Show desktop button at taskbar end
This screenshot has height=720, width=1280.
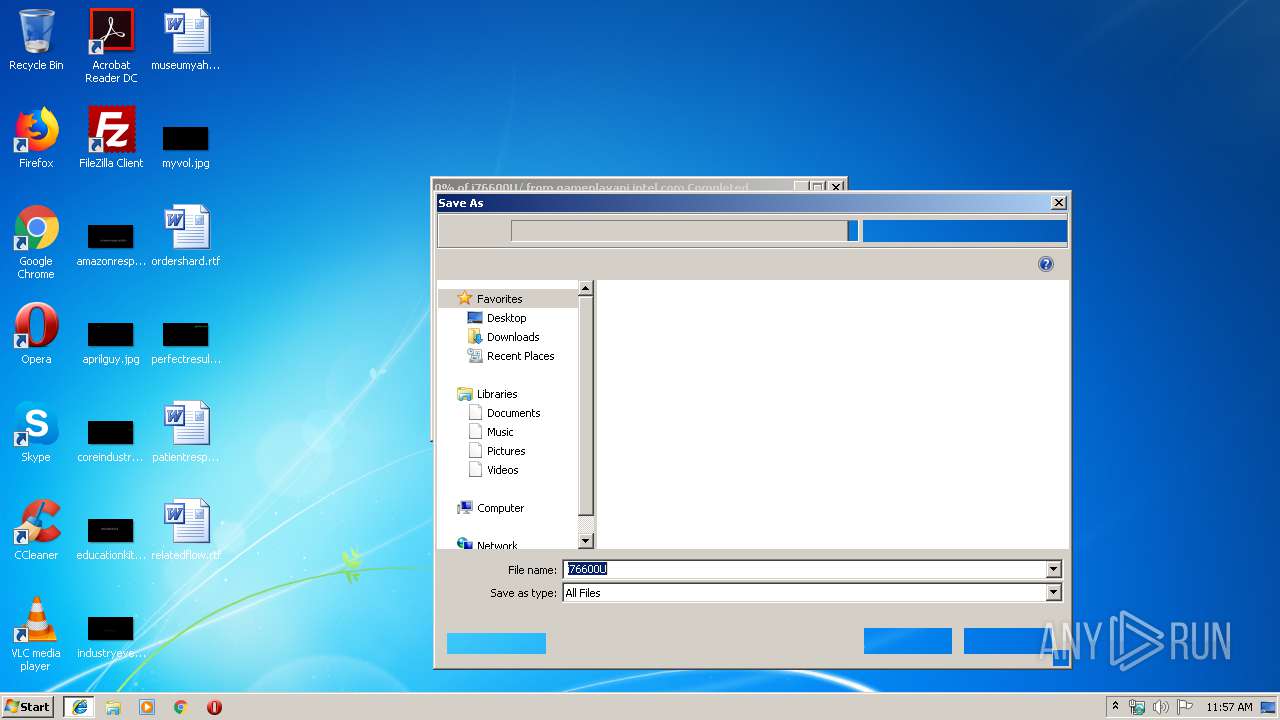point(1270,707)
